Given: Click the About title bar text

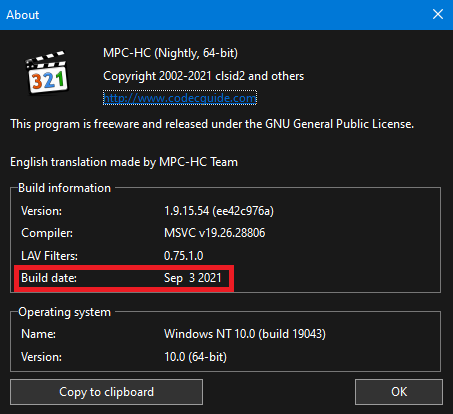Looking at the screenshot, I should 23,15.
